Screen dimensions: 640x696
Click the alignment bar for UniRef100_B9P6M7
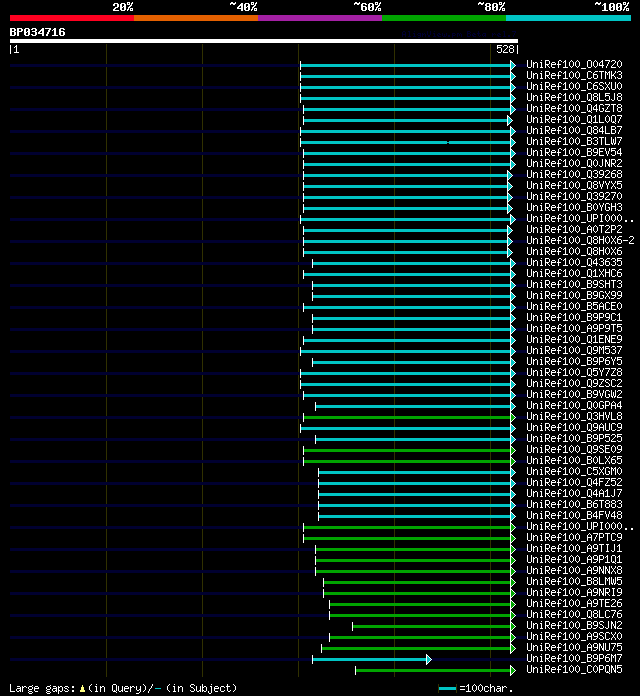(x=372, y=660)
